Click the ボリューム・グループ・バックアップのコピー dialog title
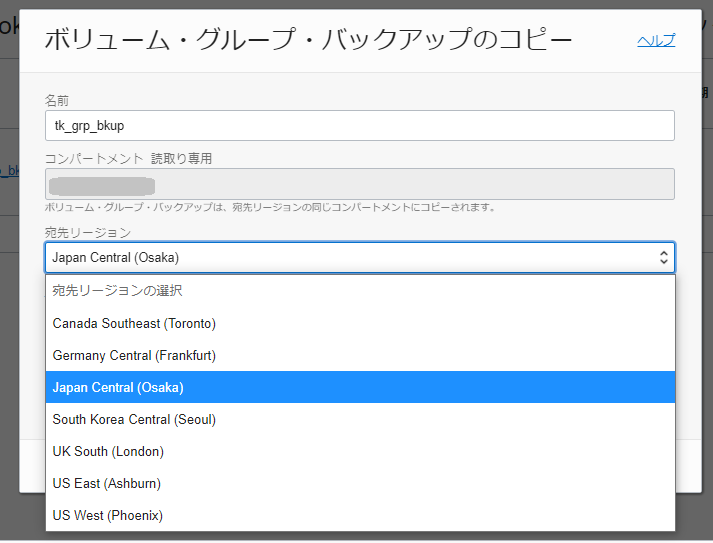 (308, 40)
